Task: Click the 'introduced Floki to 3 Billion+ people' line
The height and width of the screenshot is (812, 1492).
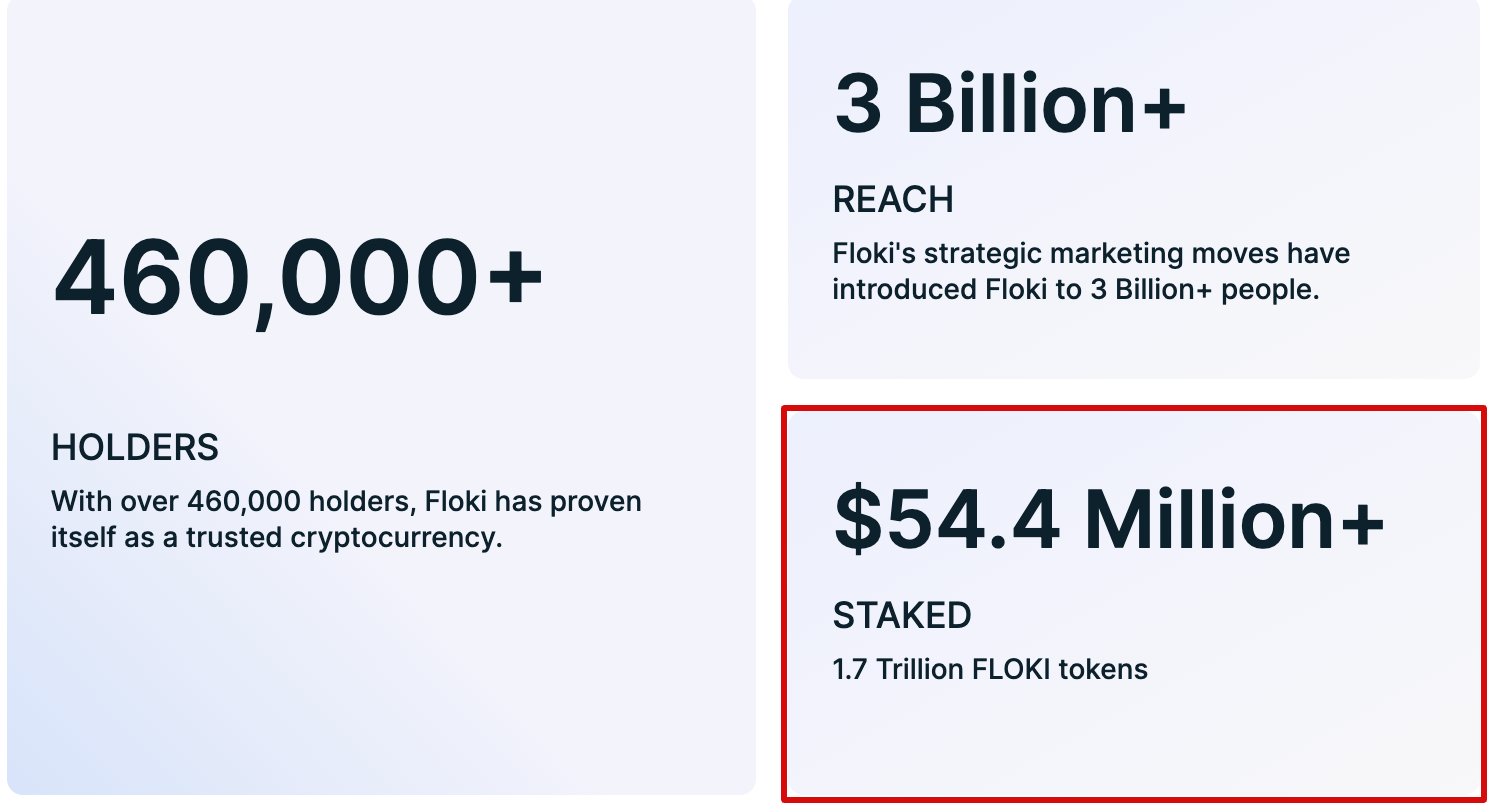Action: tap(1076, 290)
